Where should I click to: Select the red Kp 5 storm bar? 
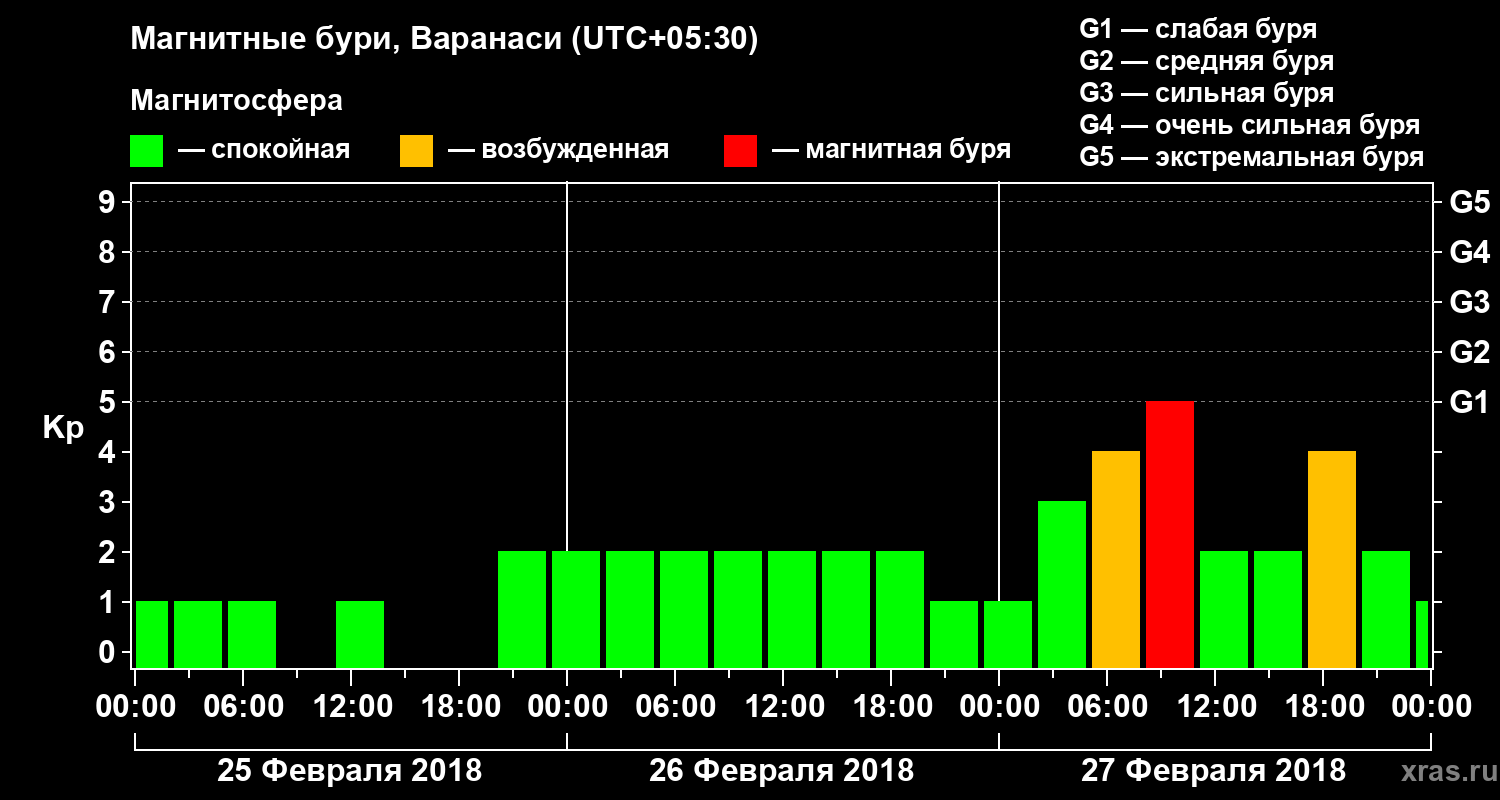pyautogui.click(x=1170, y=534)
